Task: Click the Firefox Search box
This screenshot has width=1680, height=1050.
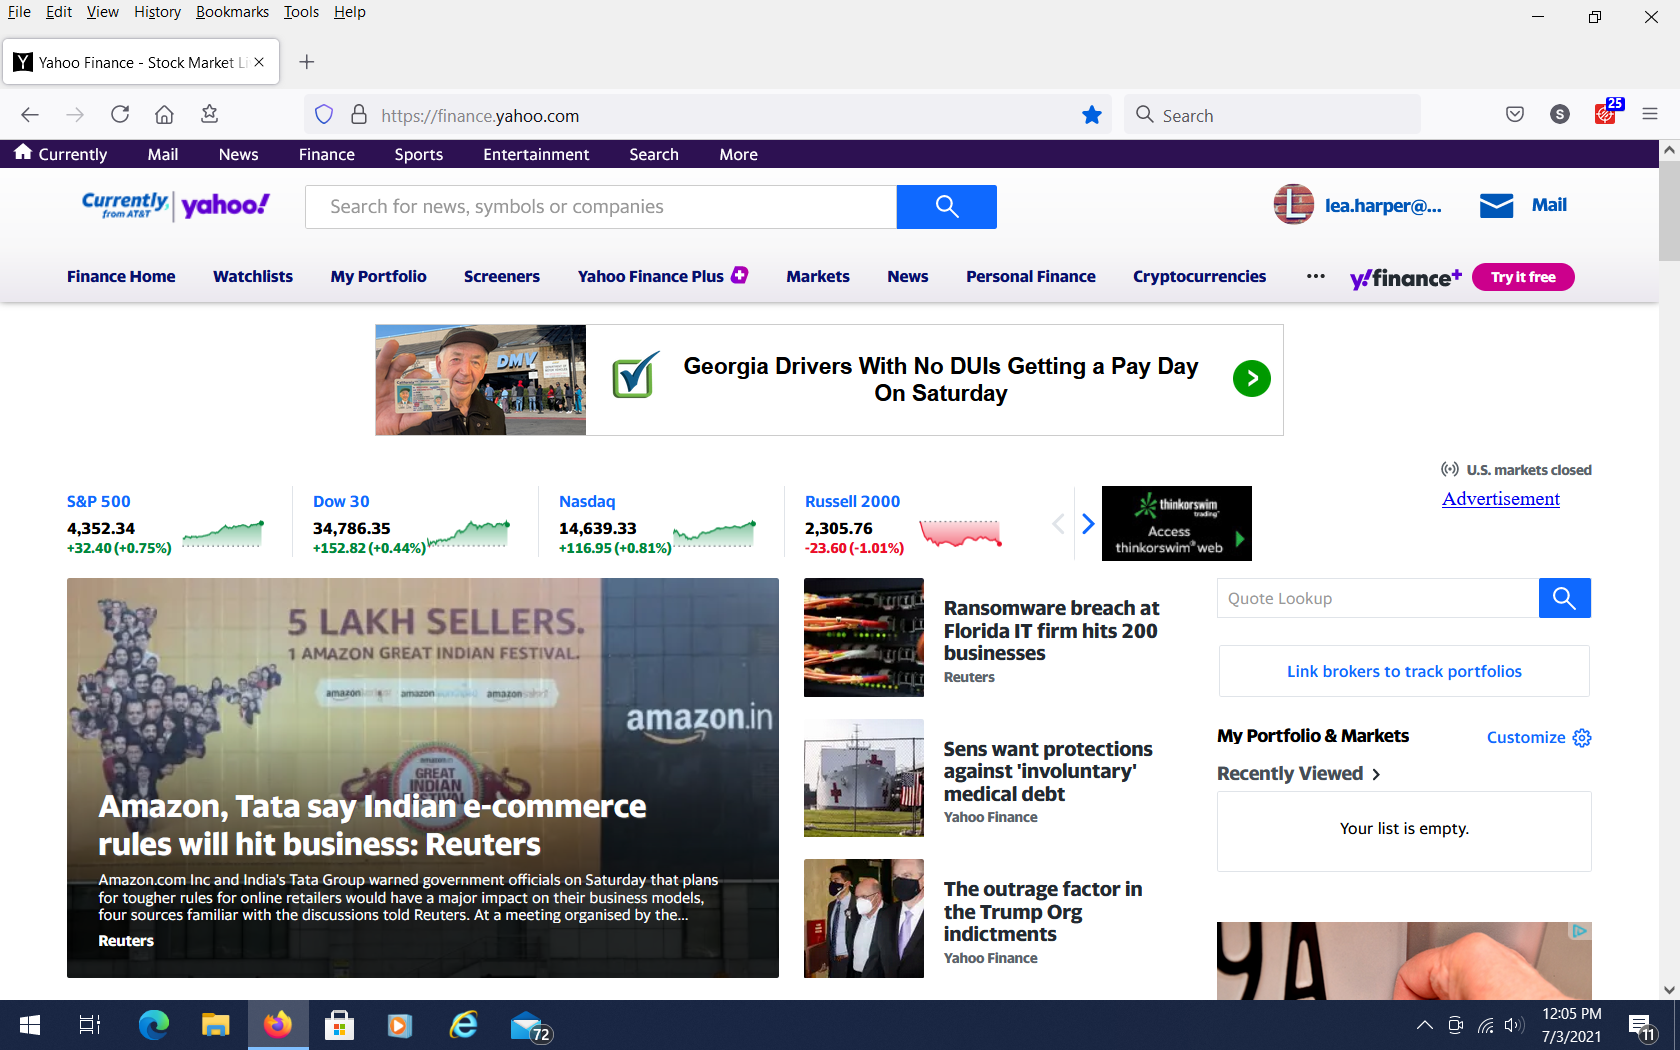Action: point(1273,115)
